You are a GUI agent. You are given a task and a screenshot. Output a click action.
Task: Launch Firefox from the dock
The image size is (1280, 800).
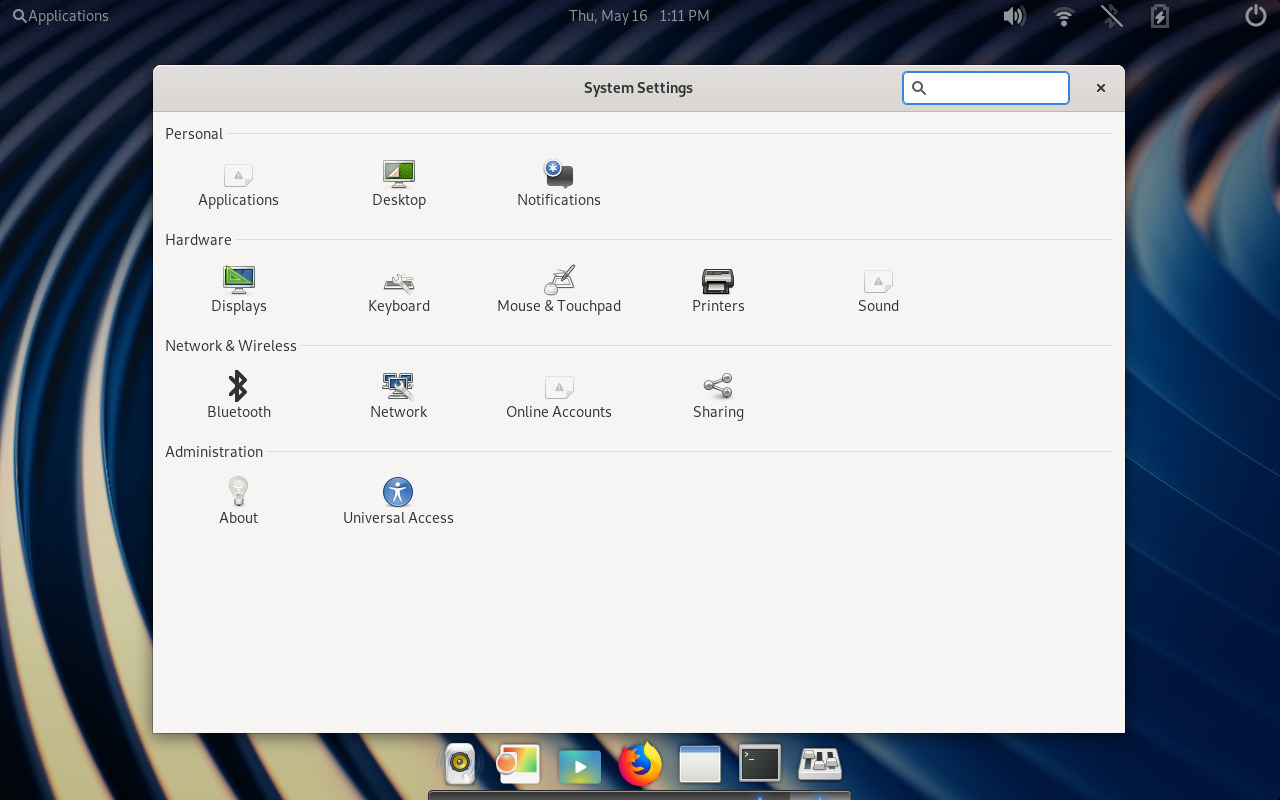coord(640,765)
